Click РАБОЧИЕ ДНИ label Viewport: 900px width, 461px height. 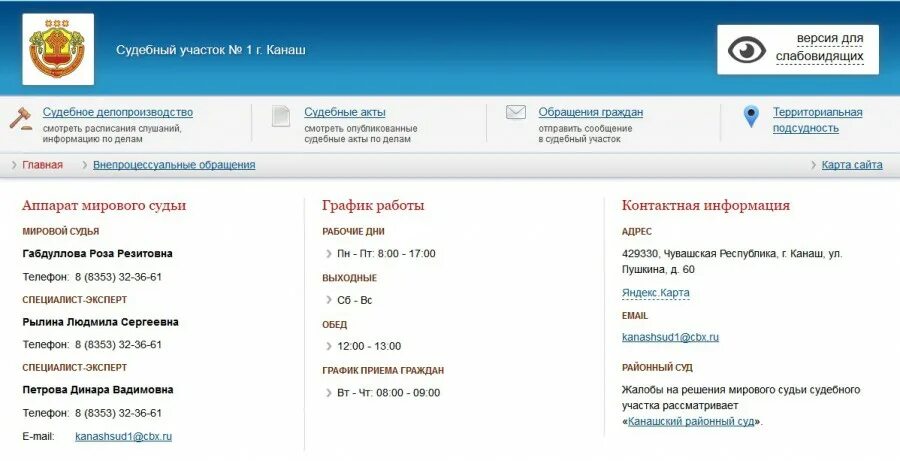pyautogui.click(x=354, y=231)
